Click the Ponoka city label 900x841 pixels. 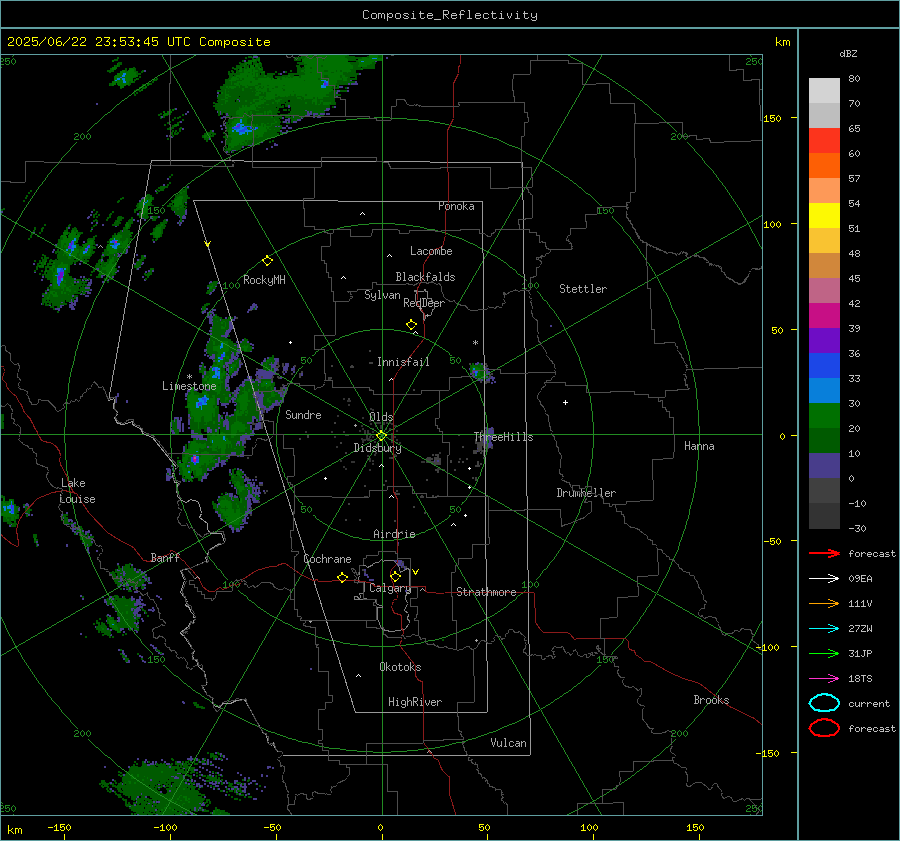coord(456,206)
